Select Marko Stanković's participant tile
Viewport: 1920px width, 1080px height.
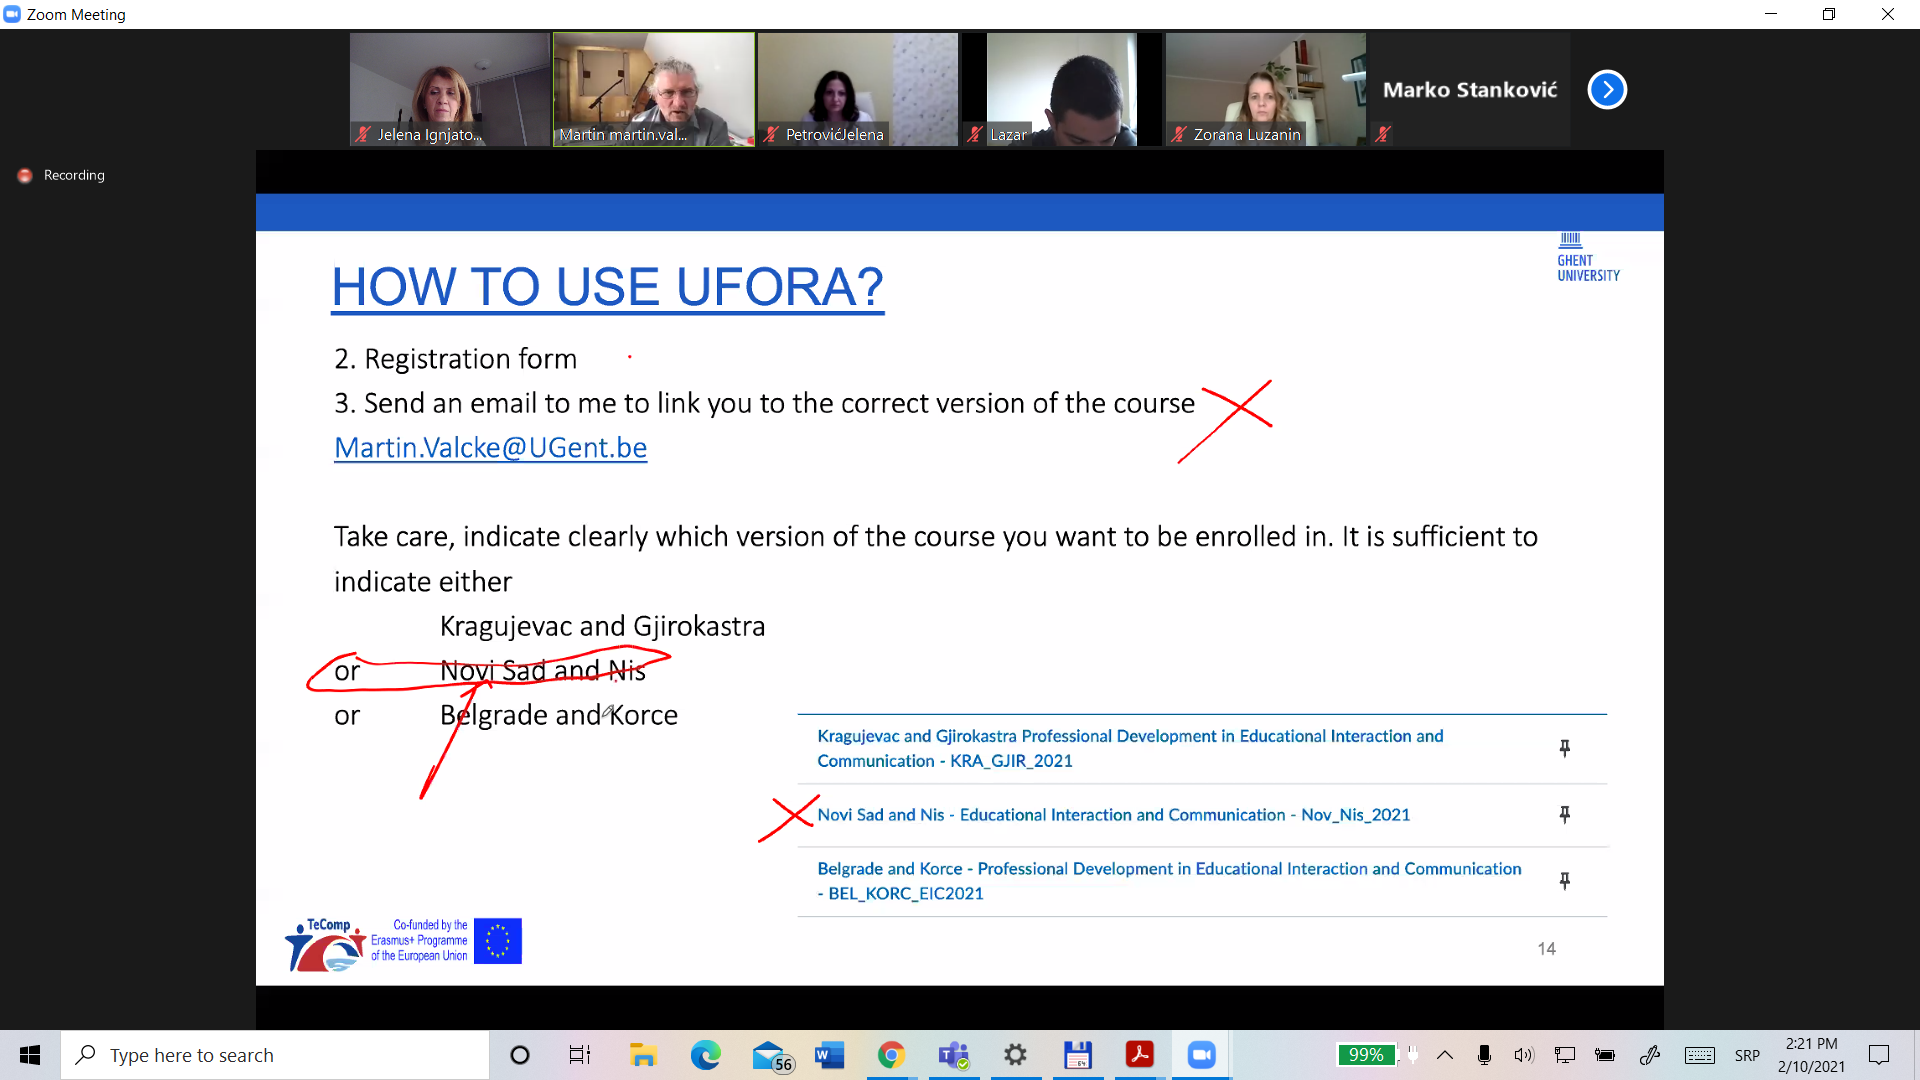point(1470,90)
